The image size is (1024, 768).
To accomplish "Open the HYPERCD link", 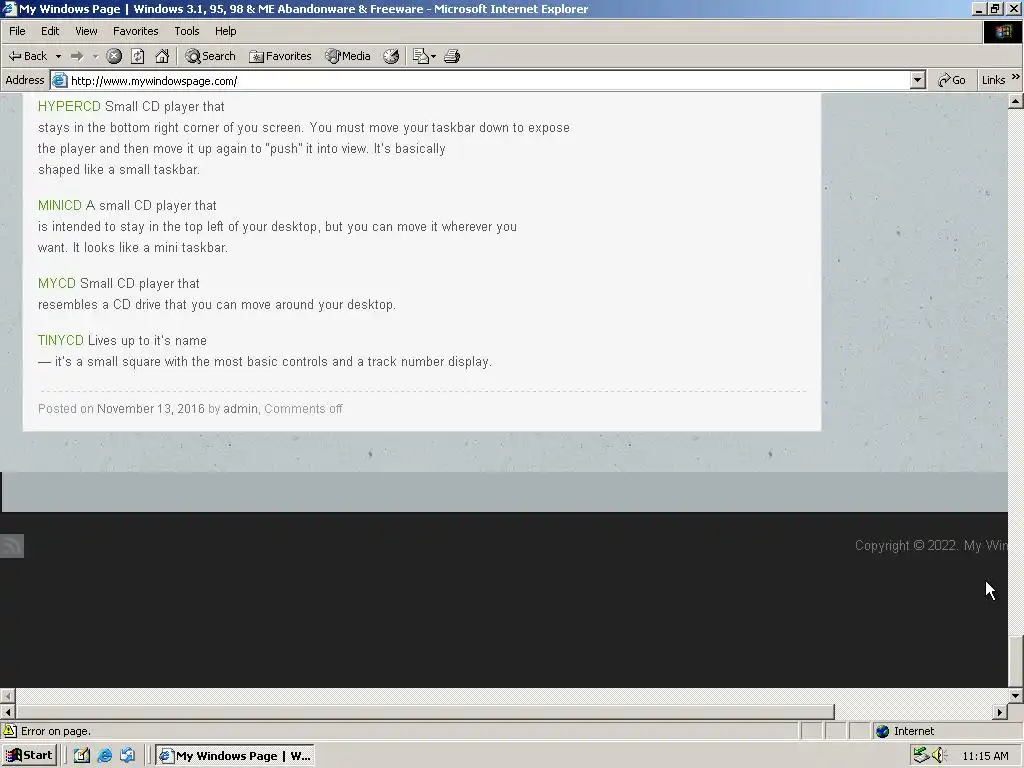I will (69, 106).
